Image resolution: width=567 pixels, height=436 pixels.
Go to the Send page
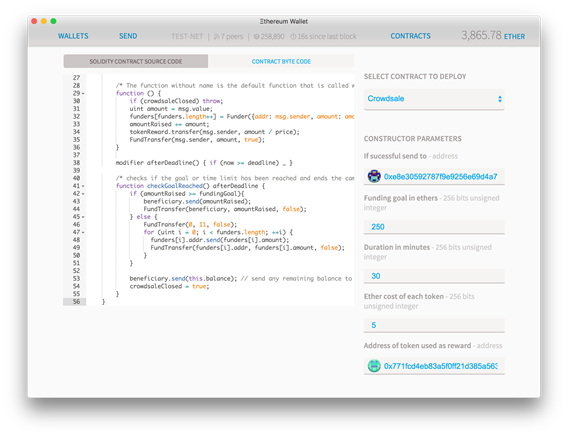tap(128, 36)
